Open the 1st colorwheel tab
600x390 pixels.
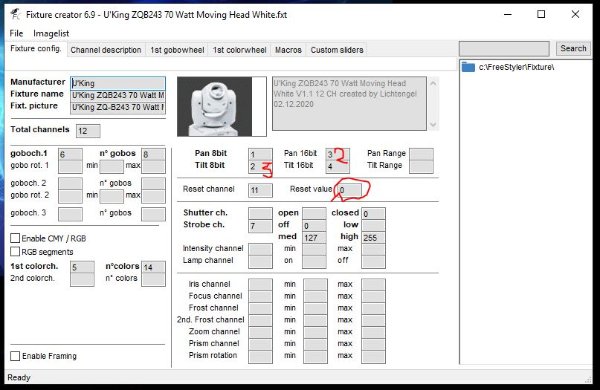[x=239, y=50]
